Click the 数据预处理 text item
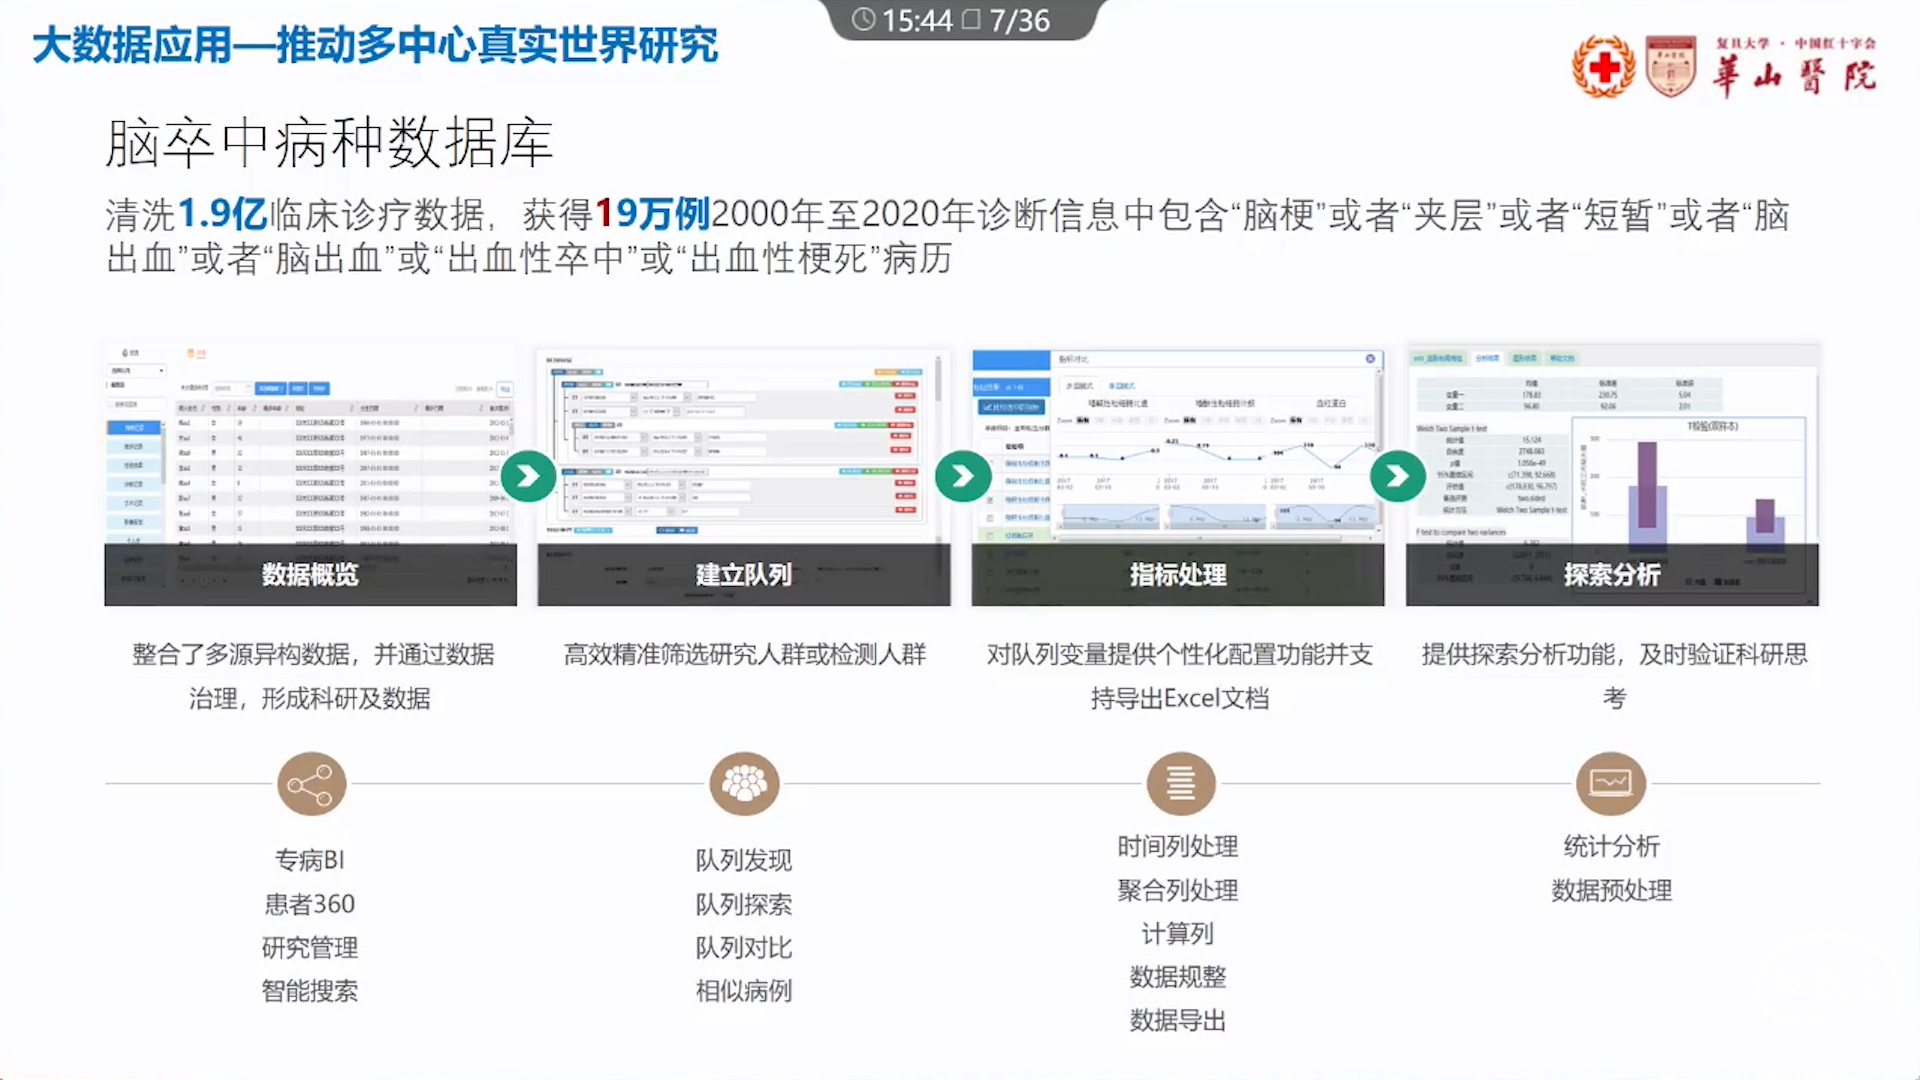The width and height of the screenshot is (1920, 1080). coord(1611,890)
